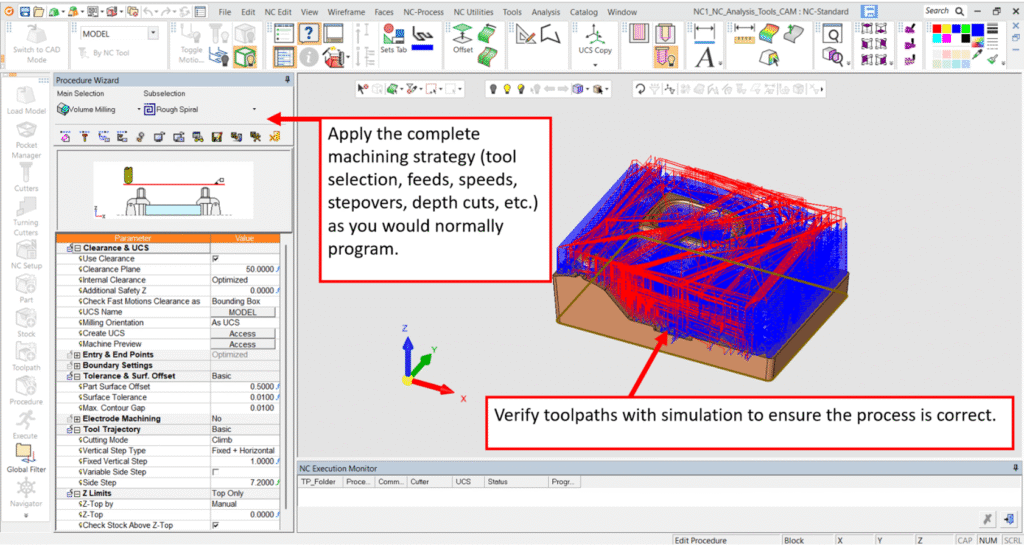The height and width of the screenshot is (545, 1024).
Task: Open the Sets Tab tool
Action: point(392,39)
